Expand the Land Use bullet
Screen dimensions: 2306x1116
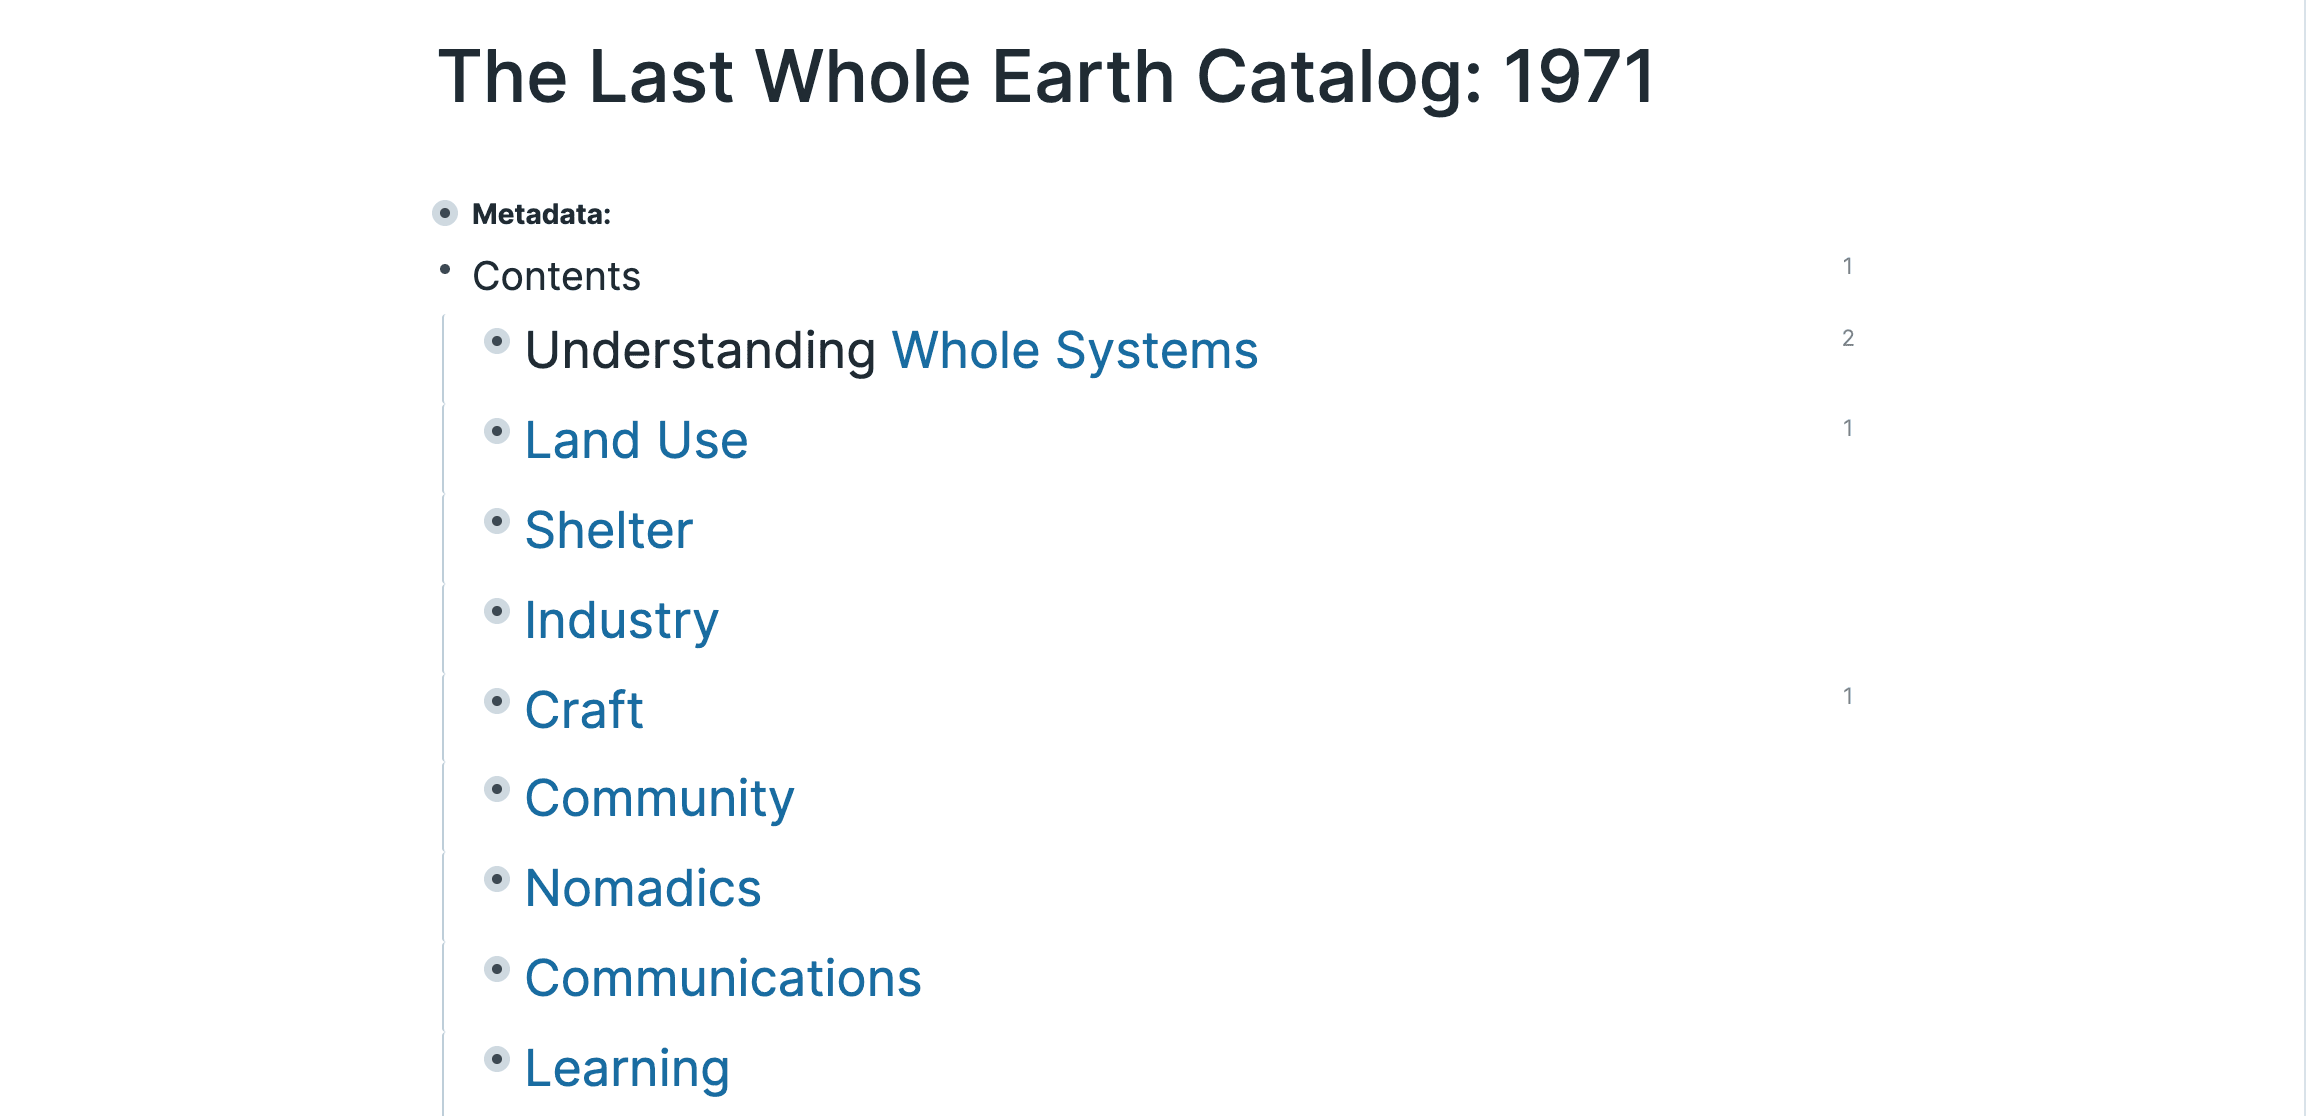497,432
